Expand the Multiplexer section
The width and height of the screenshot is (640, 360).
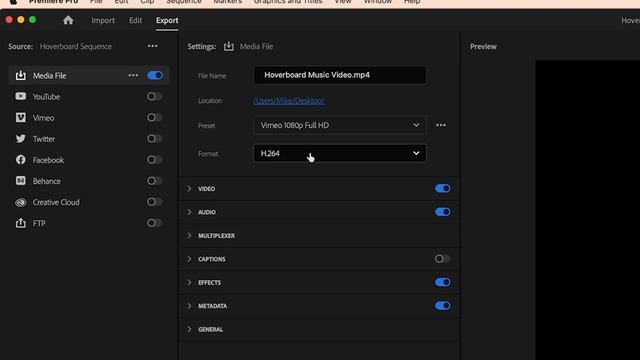pos(189,236)
